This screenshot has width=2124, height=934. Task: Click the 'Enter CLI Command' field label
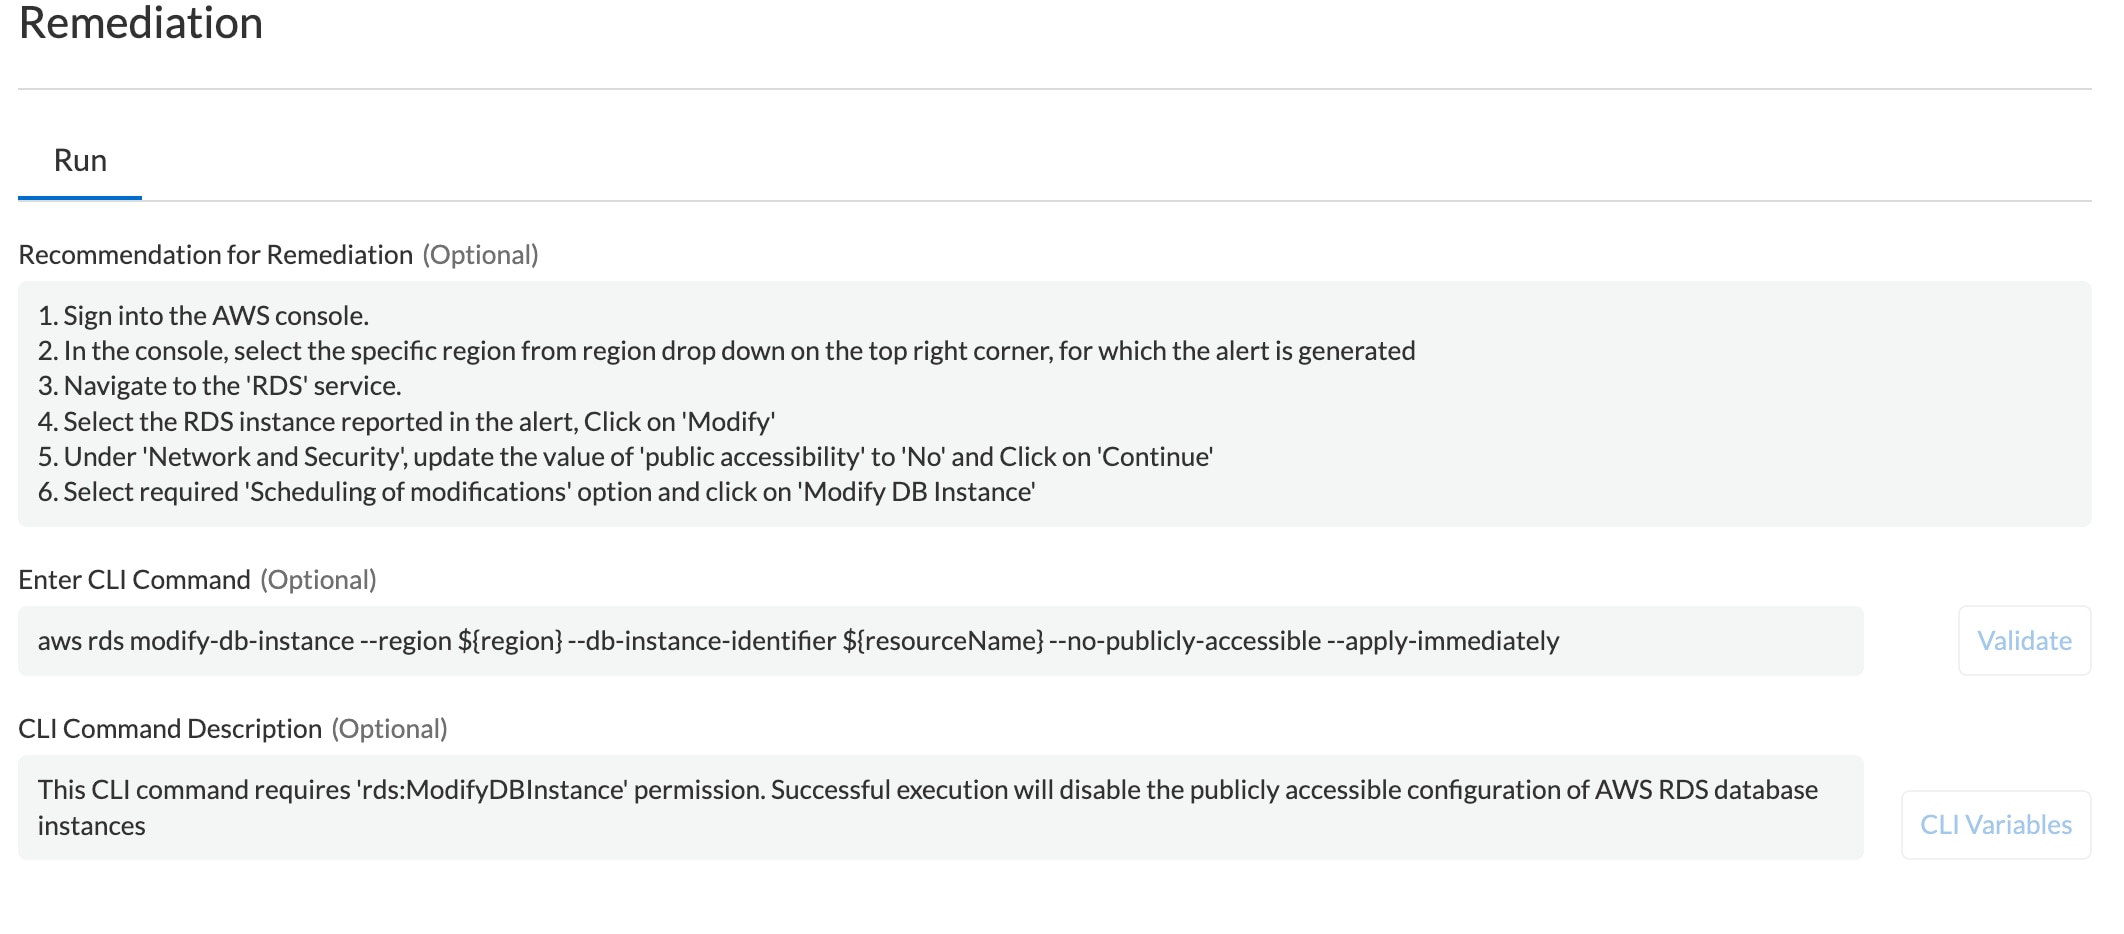tap(134, 580)
